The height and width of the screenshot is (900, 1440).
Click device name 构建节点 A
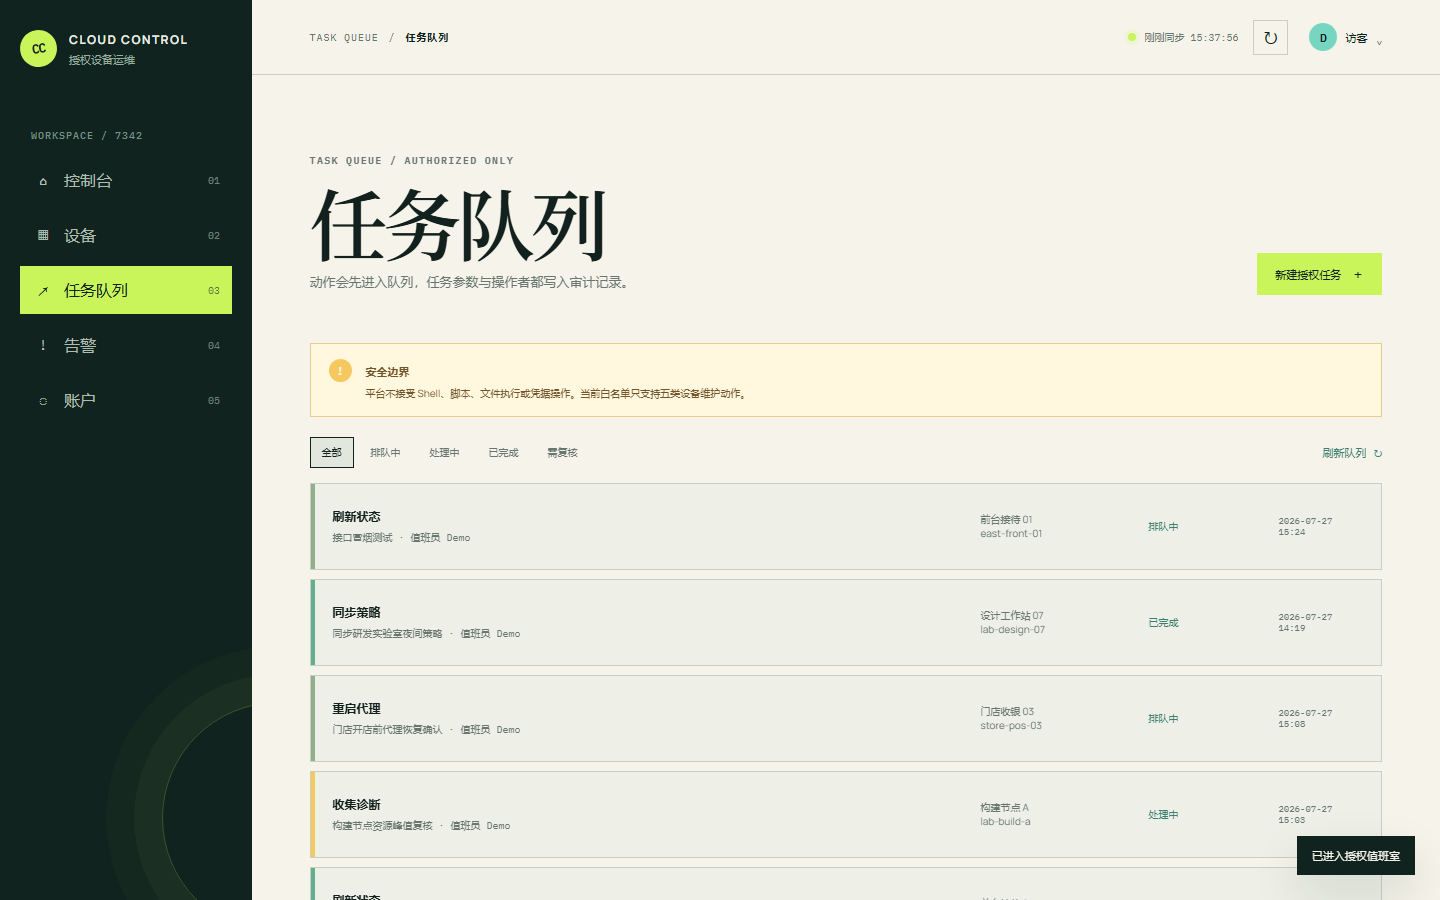[x=1004, y=807]
